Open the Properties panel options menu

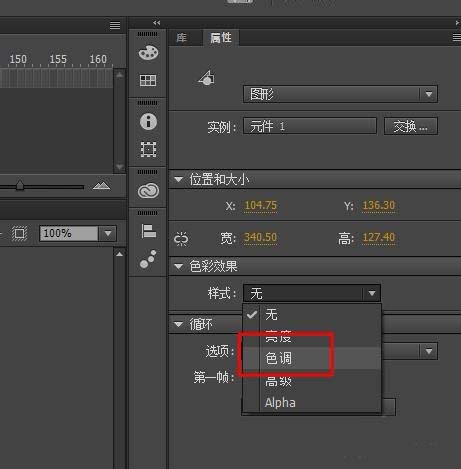click(457, 38)
